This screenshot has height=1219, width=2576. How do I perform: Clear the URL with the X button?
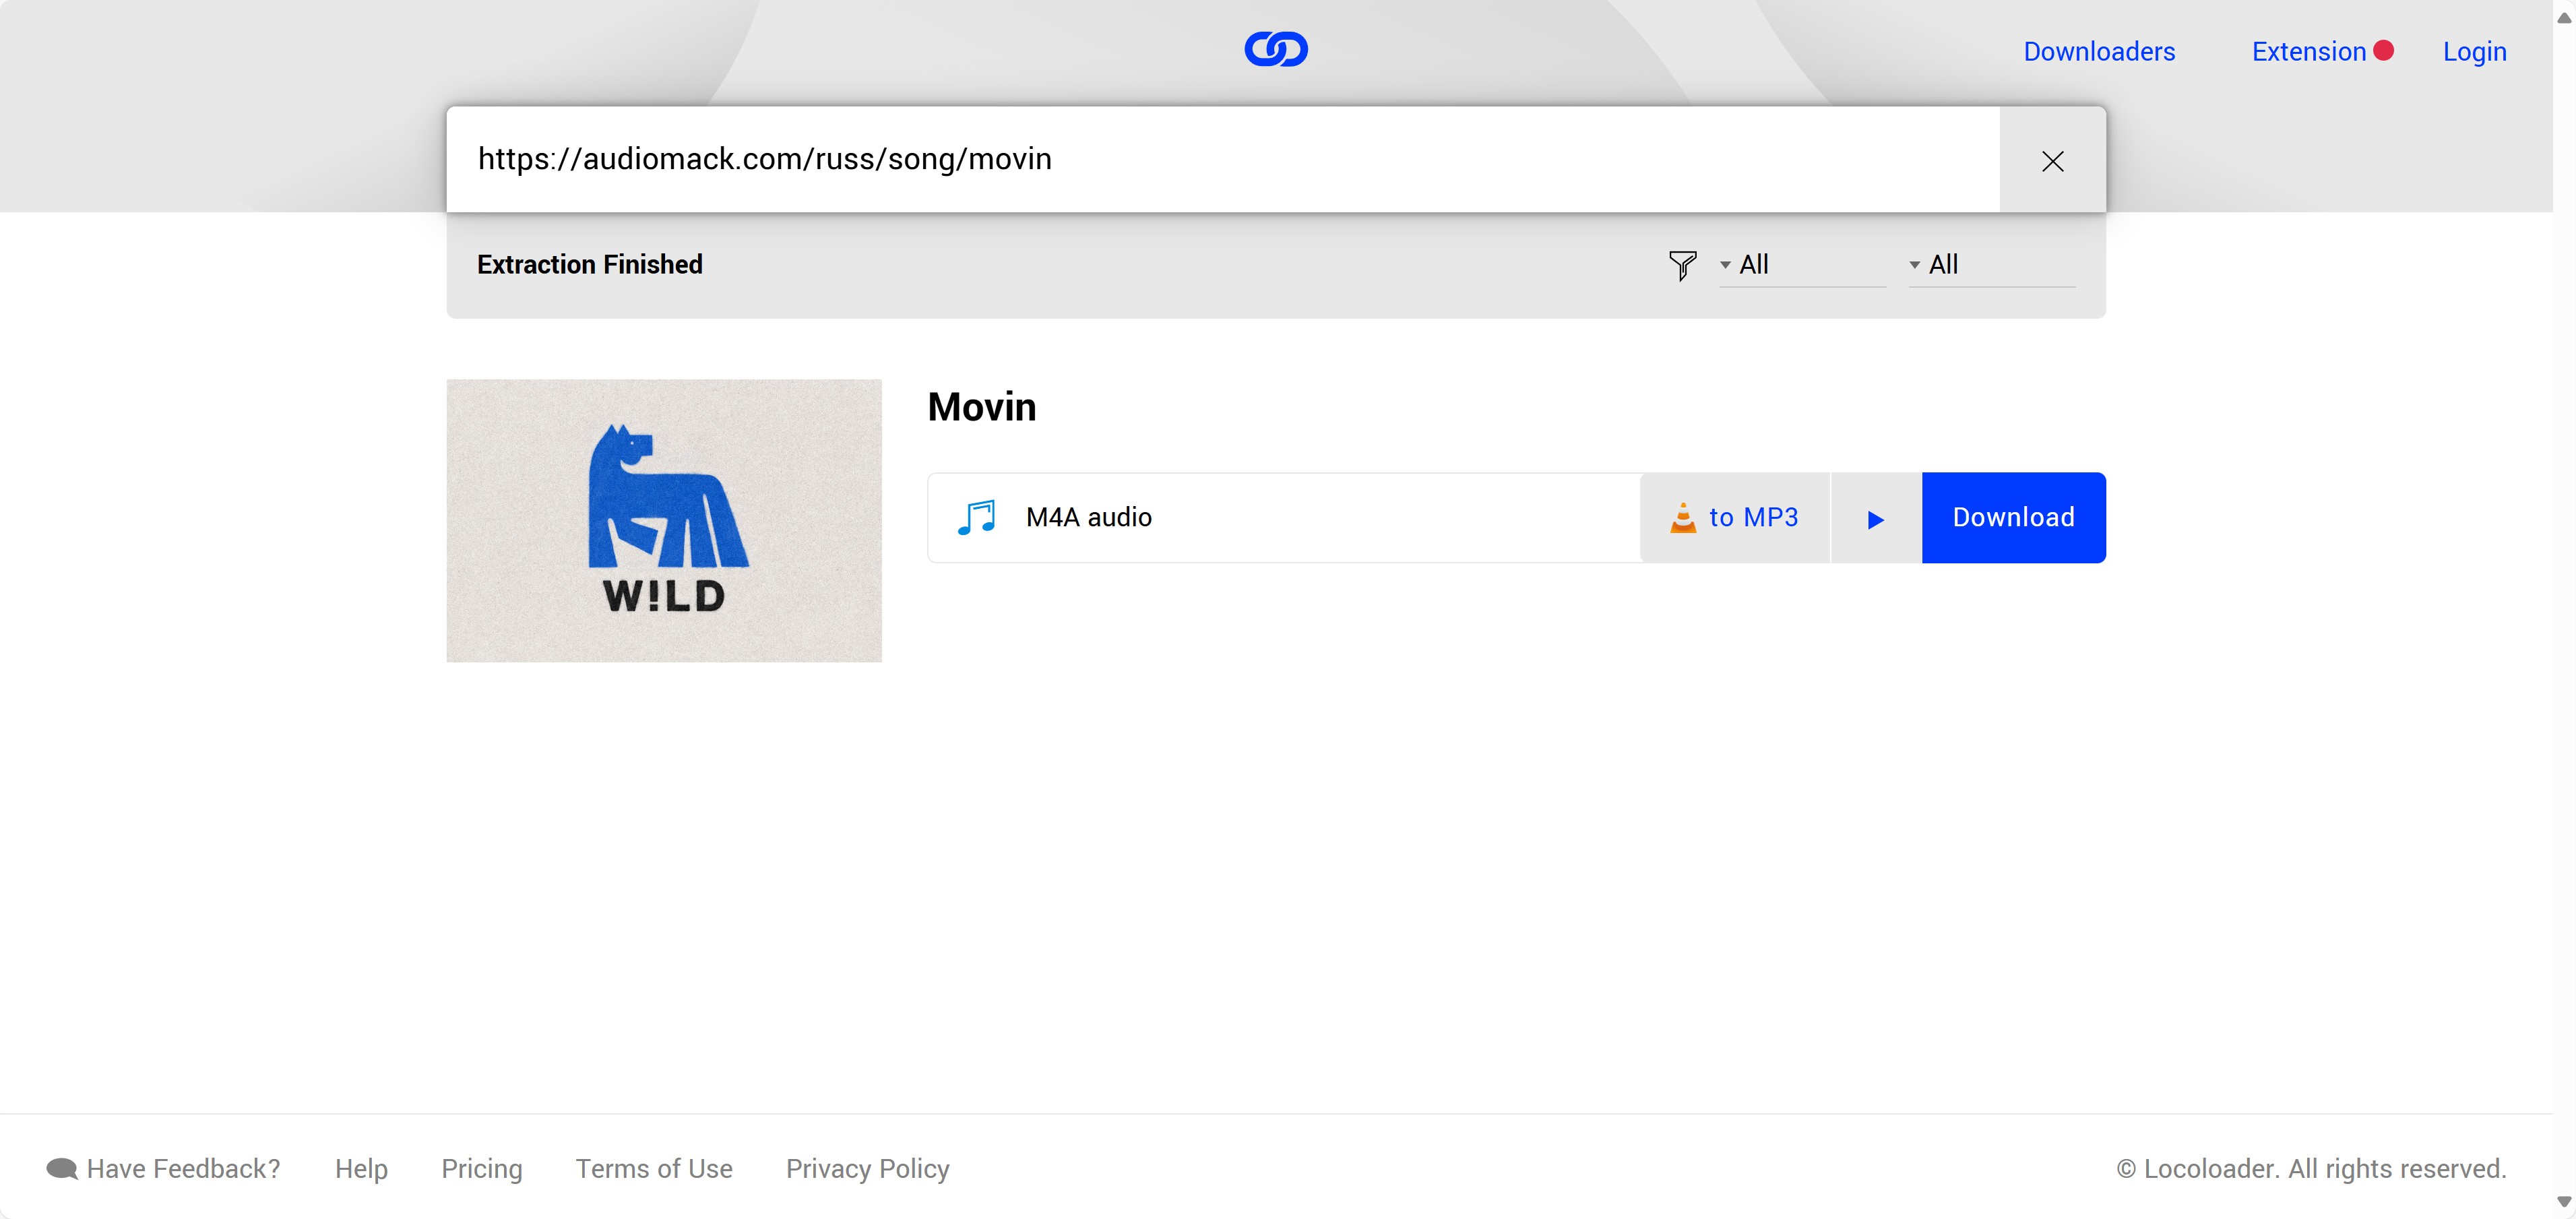point(2052,160)
